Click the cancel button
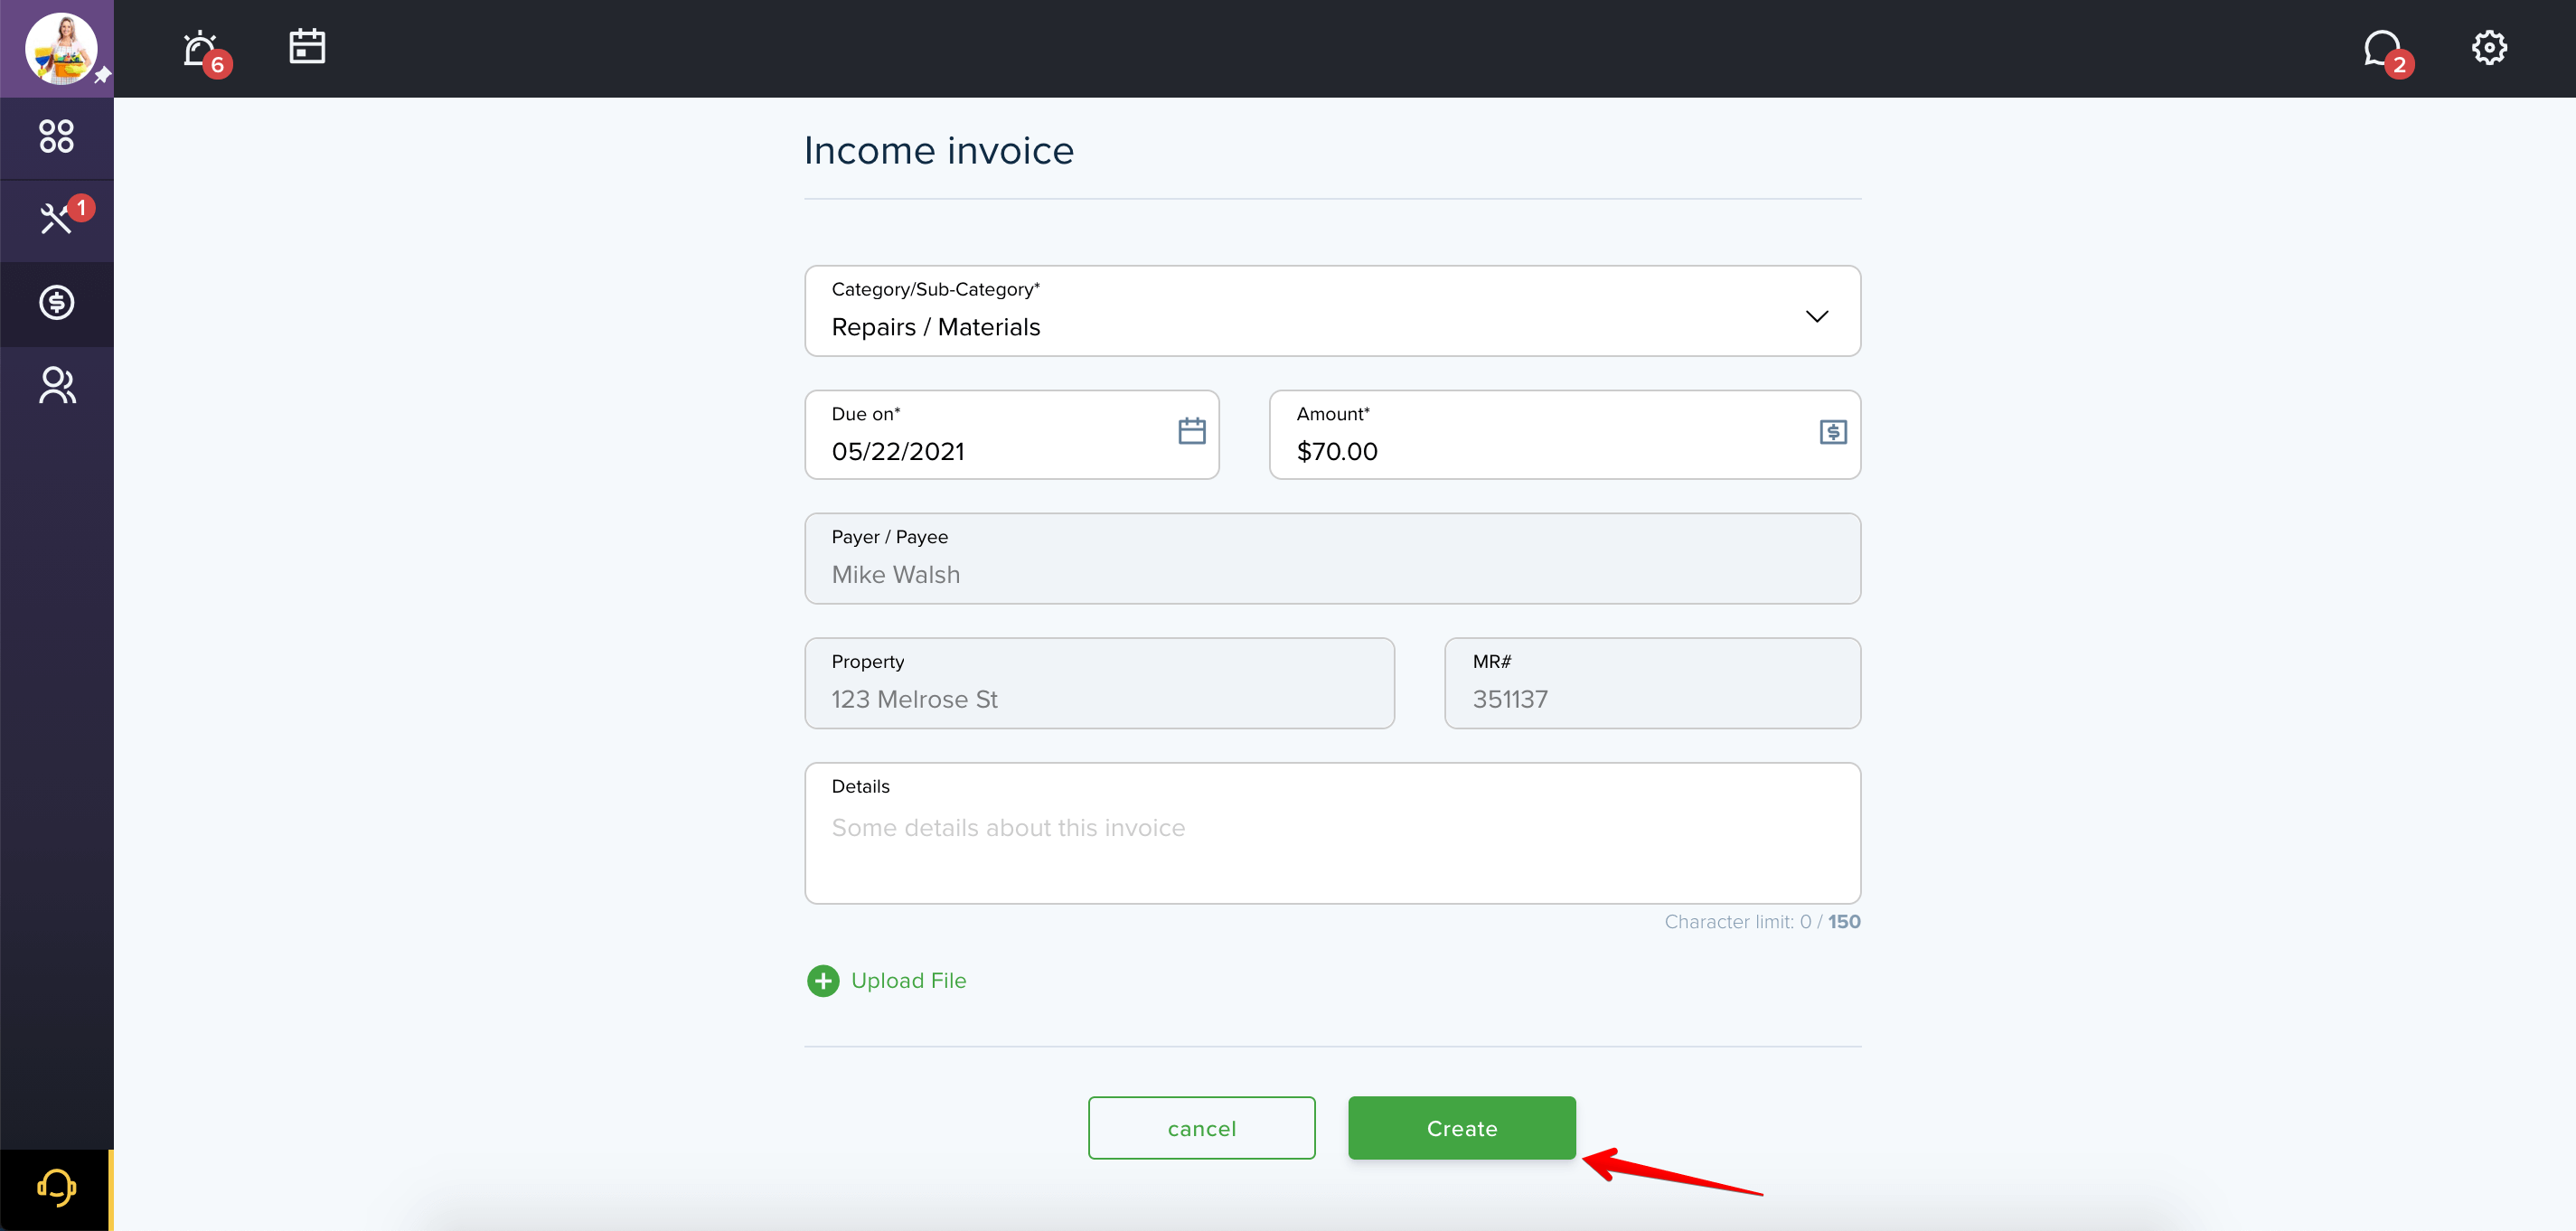 (x=1201, y=1127)
